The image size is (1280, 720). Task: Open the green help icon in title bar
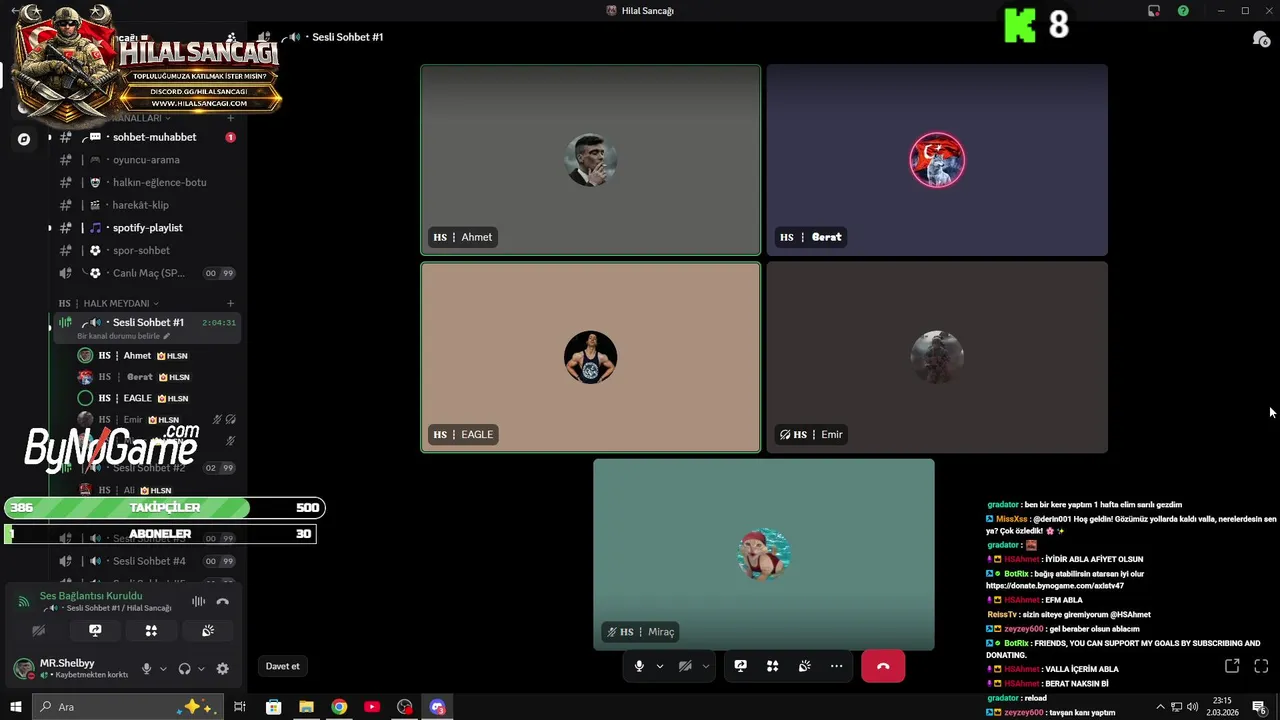point(1183,11)
